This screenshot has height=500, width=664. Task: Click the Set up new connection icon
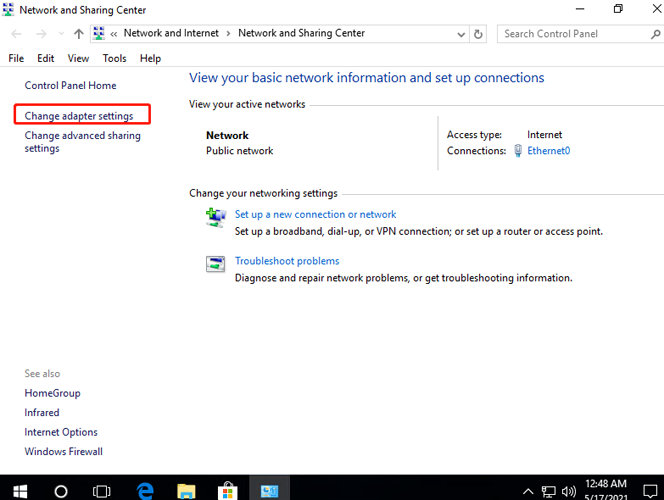216,217
